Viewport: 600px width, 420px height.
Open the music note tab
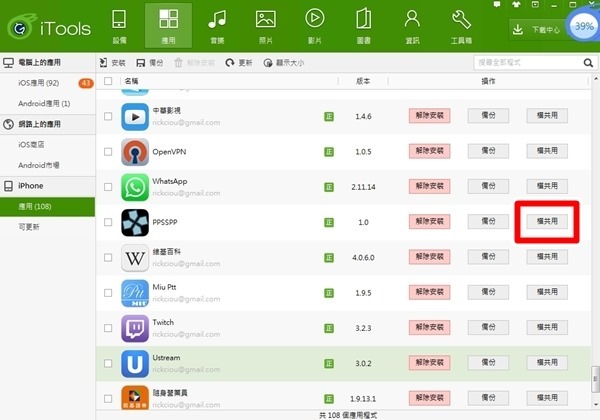pos(217,26)
